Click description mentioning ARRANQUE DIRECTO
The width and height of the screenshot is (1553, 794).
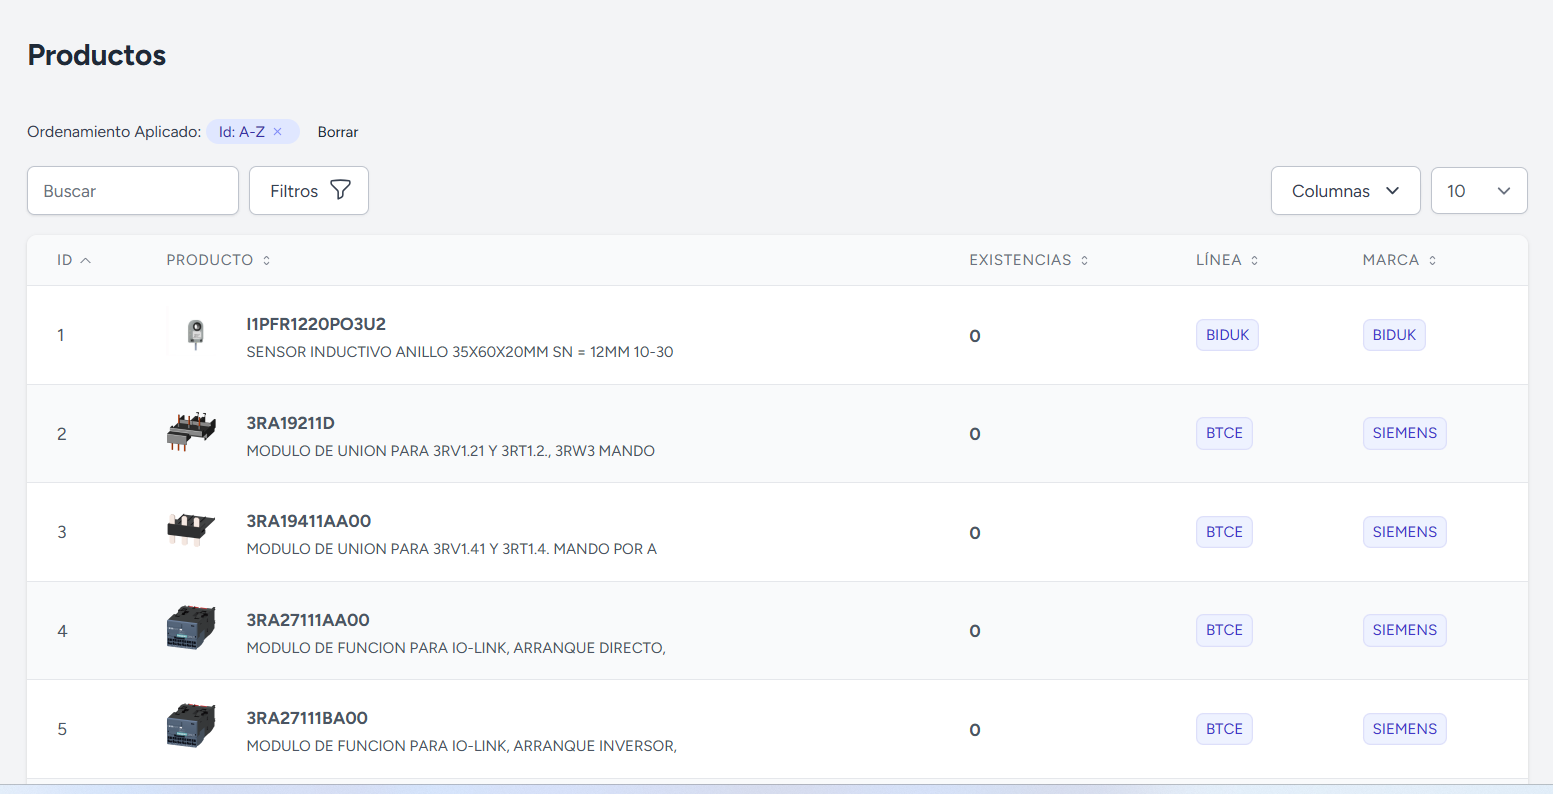point(456,648)
